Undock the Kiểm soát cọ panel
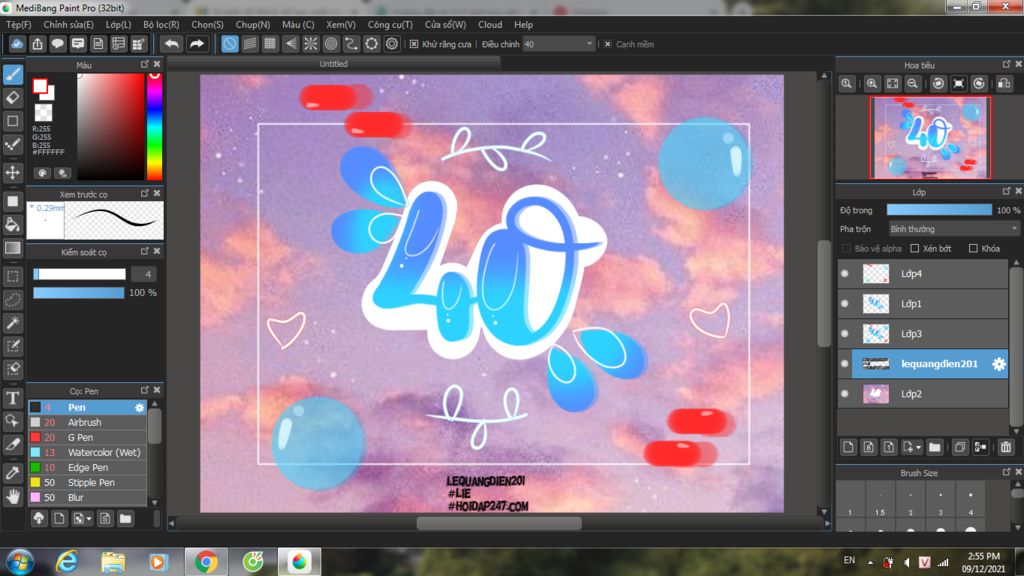This screenshot has width=1024, height=576. 144,251
